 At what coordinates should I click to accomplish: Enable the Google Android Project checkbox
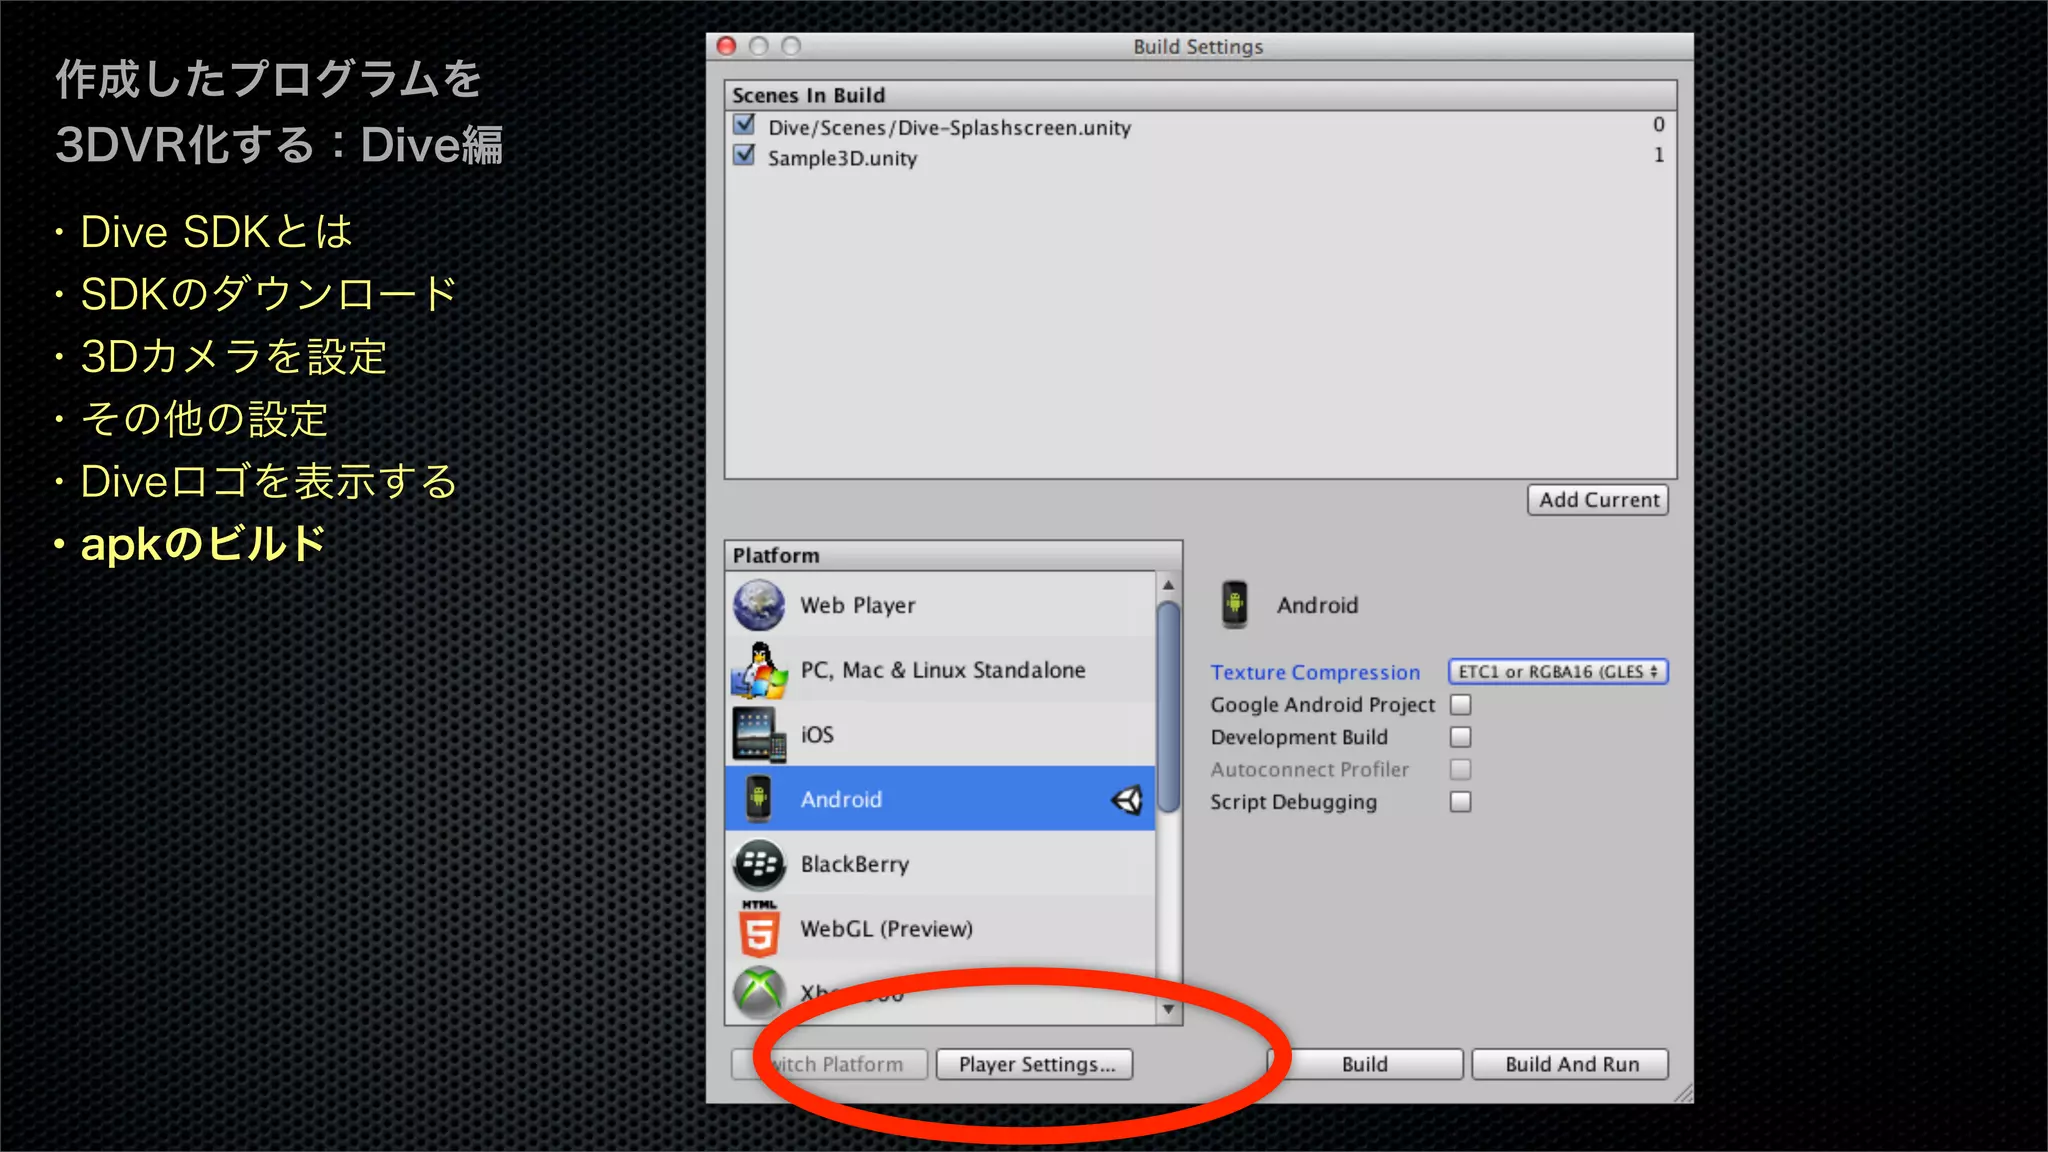[1460, 705]
